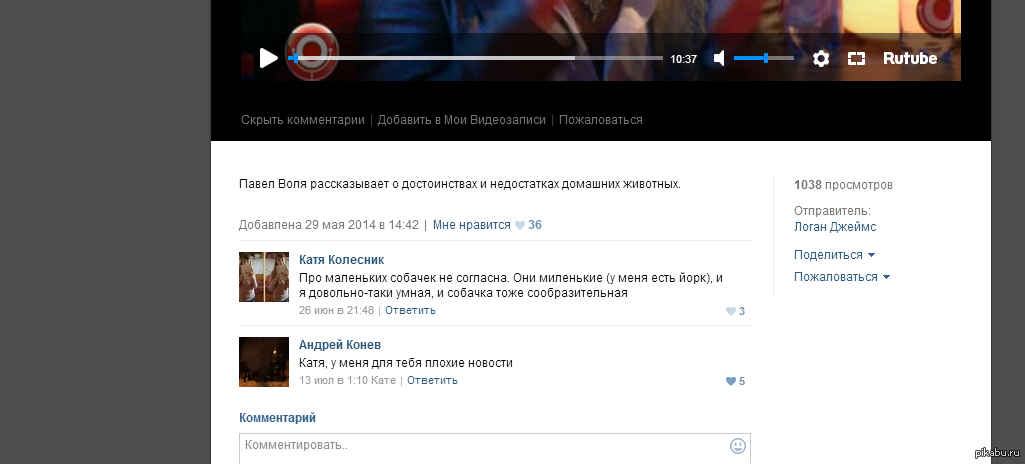Click the Rutube logo in the player
Screen dimensions: 1025x464
click(x=910, y=58)
